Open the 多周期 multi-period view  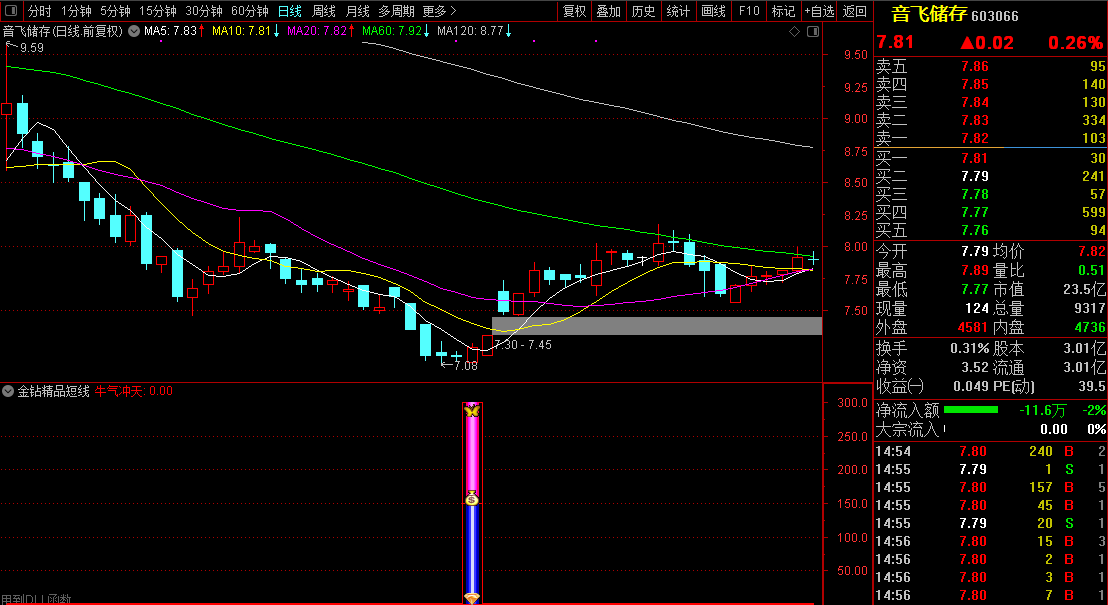[x=396, y=11]
